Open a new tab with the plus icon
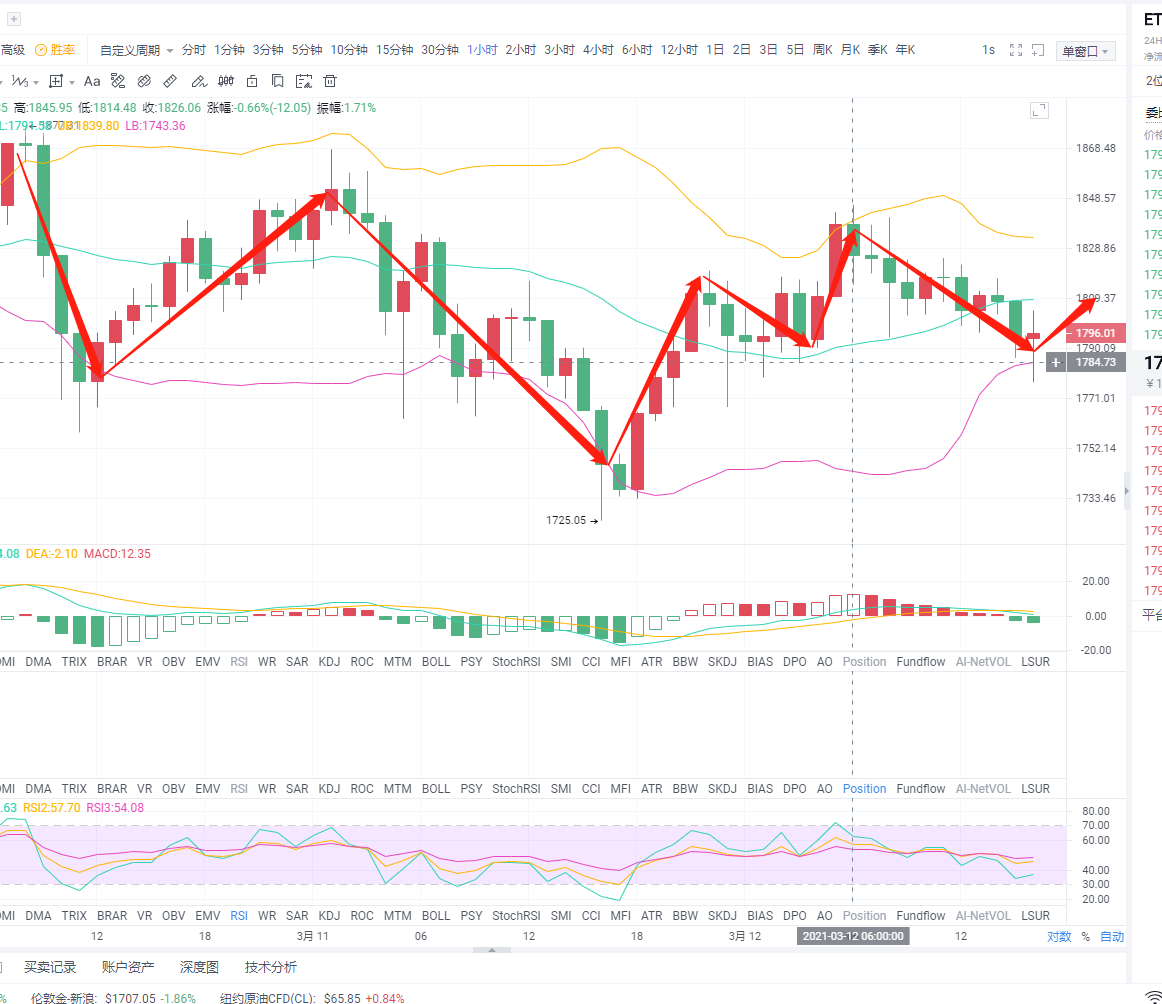 (14, 19)
